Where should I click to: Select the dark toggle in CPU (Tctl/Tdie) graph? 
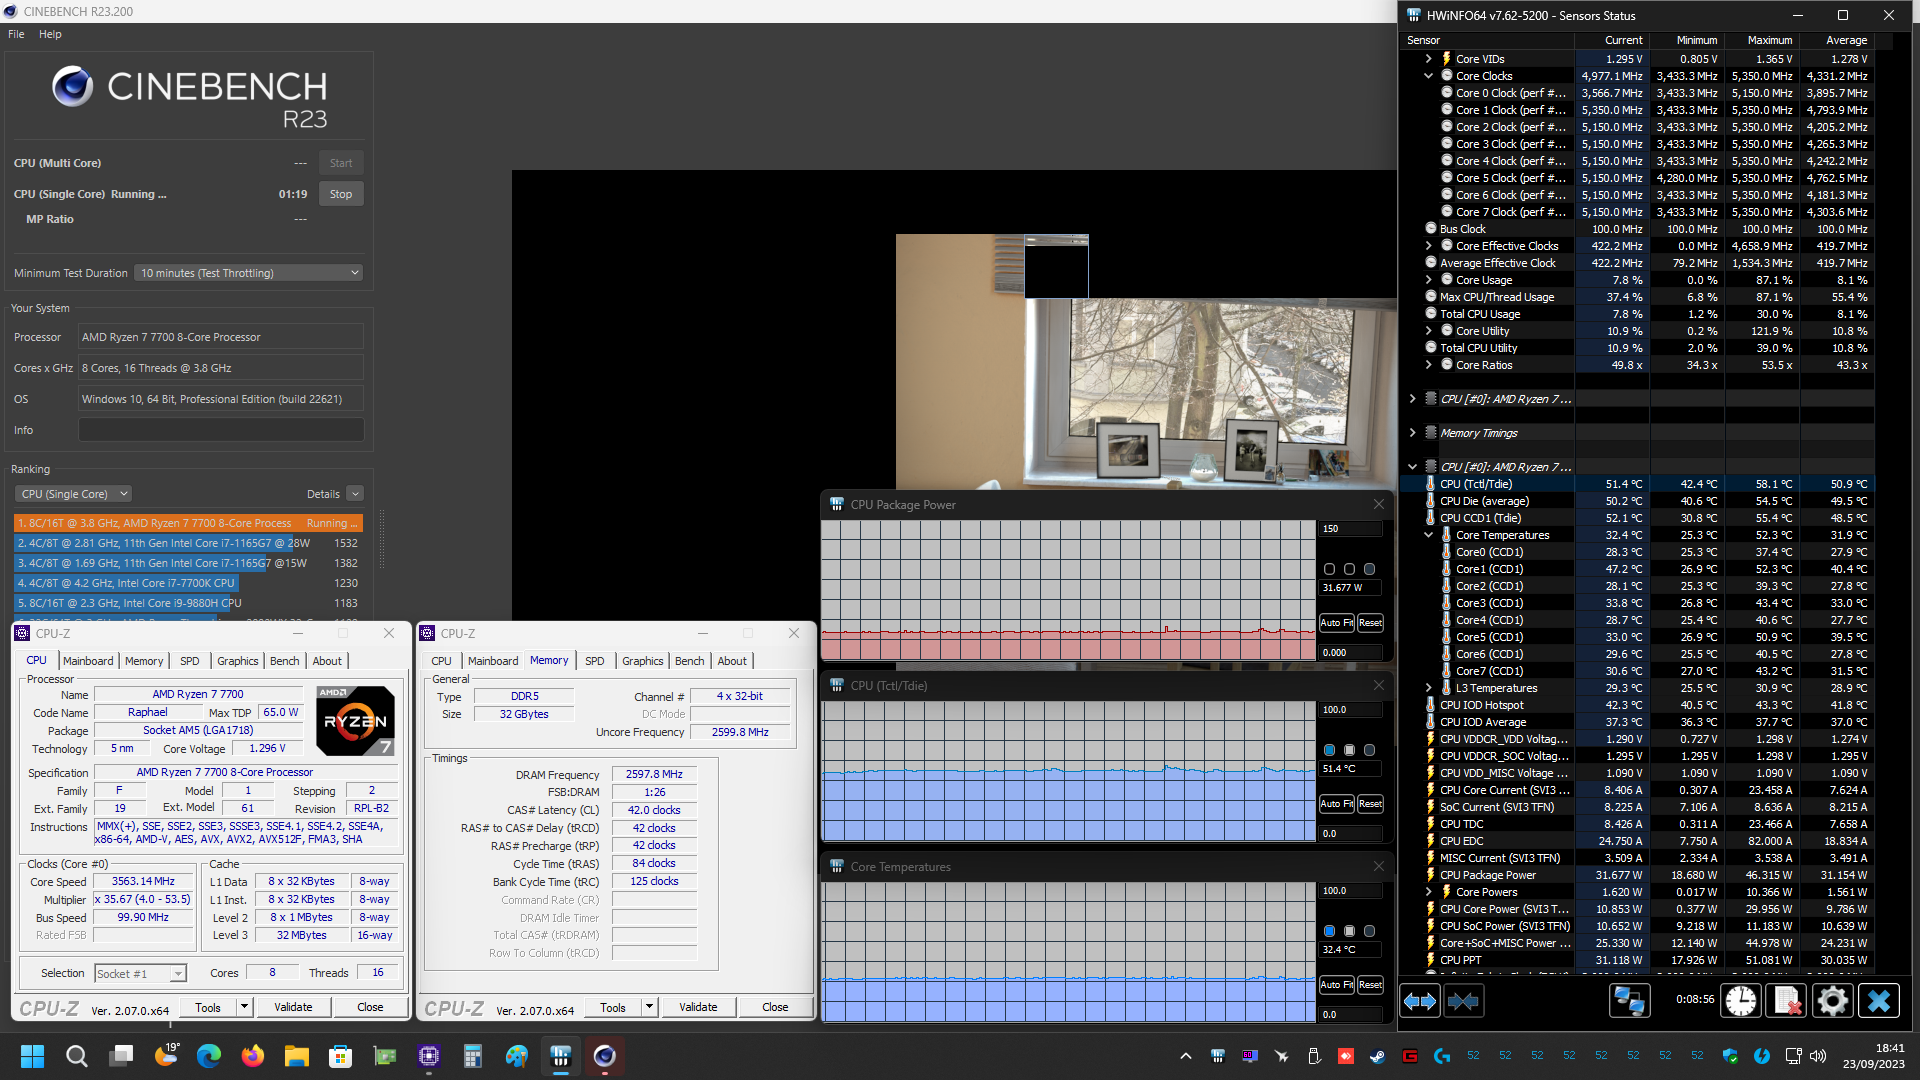1370,750
